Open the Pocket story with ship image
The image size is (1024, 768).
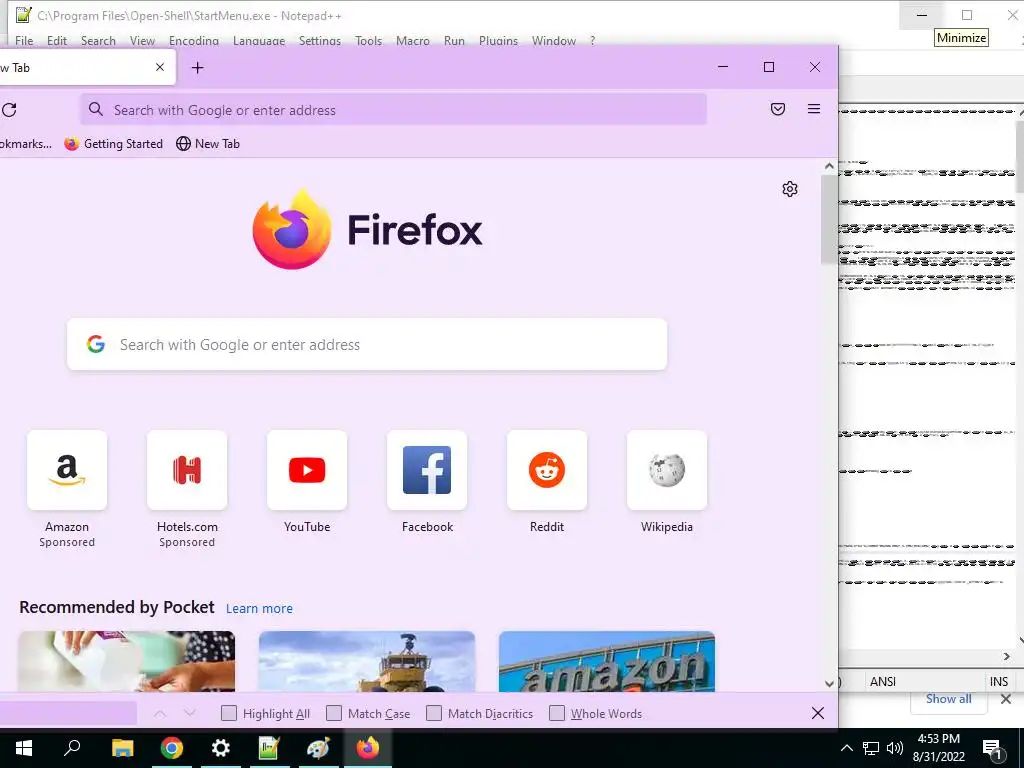tap(367, 661)
